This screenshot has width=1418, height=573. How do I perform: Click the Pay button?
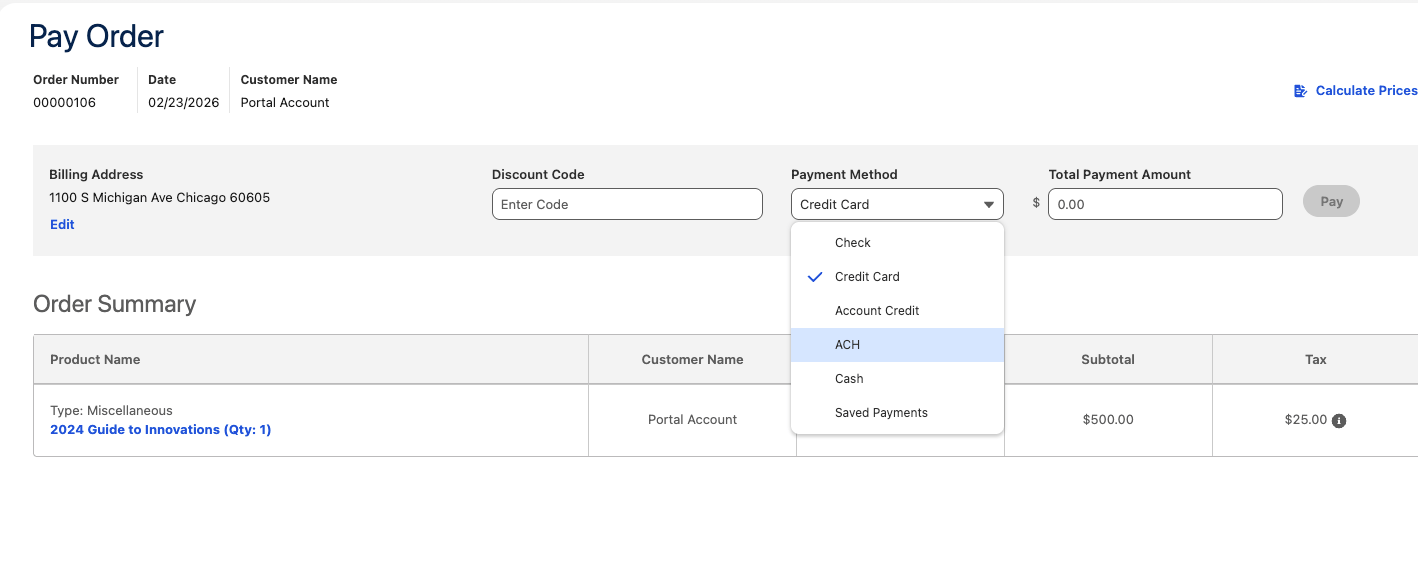pyautogui.click(x=1331, y=202)
